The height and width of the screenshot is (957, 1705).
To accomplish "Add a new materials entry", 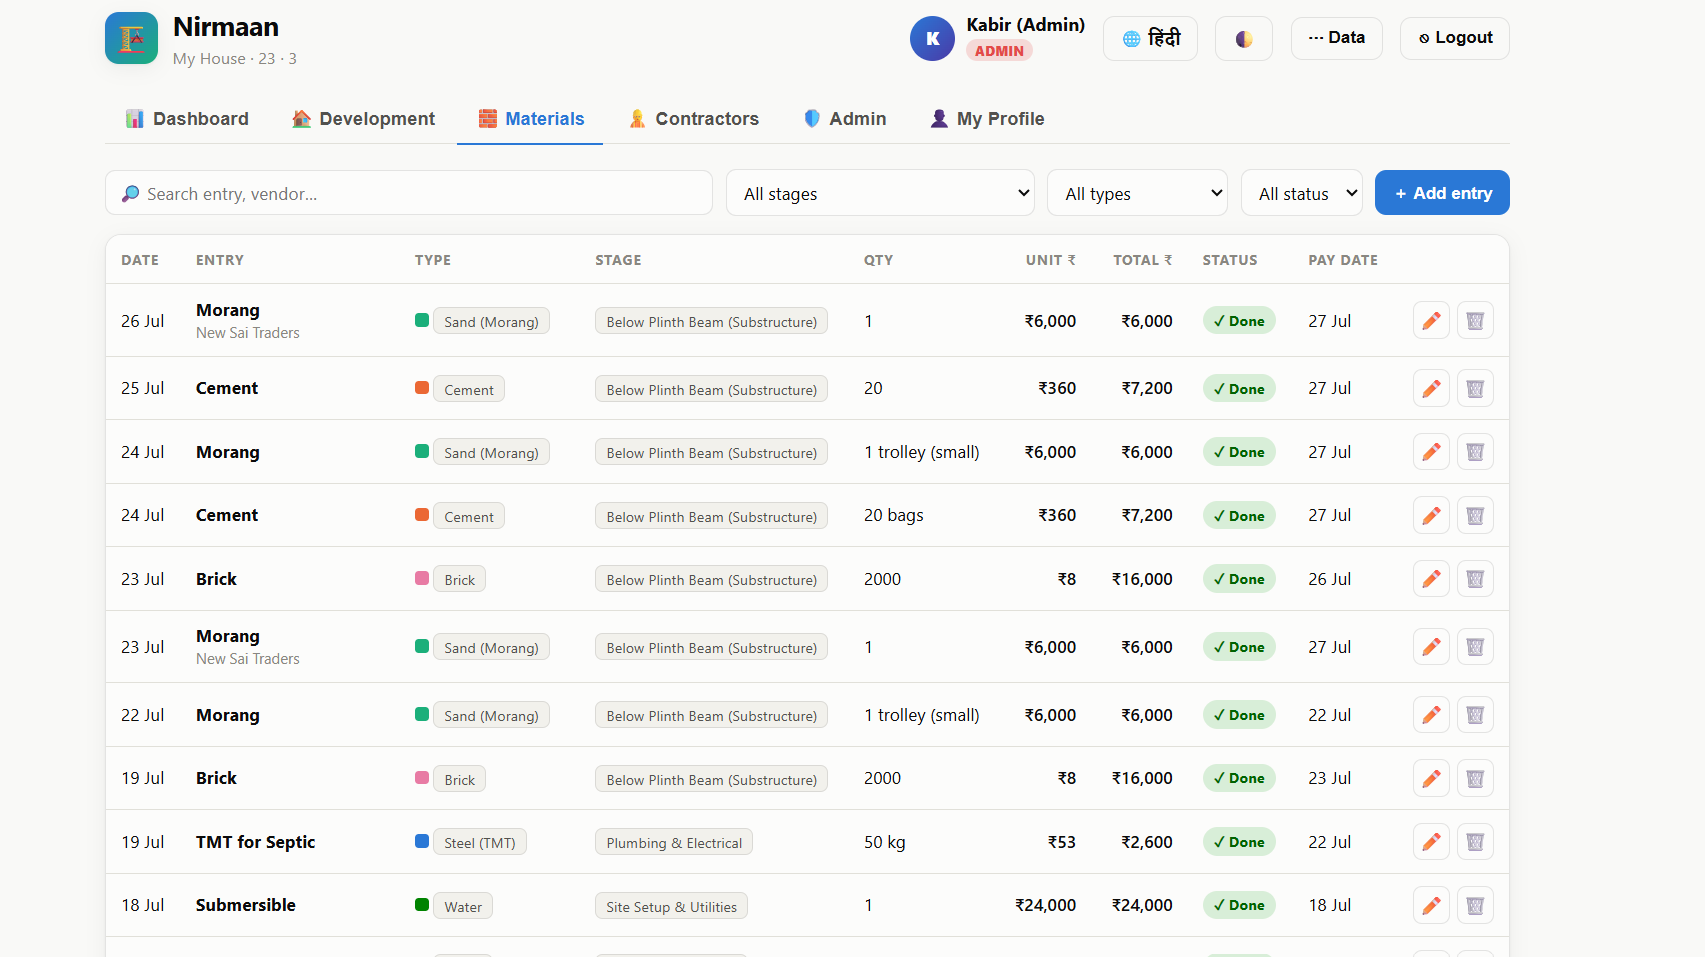I will pyautogui.click(x=1442, y=193).
